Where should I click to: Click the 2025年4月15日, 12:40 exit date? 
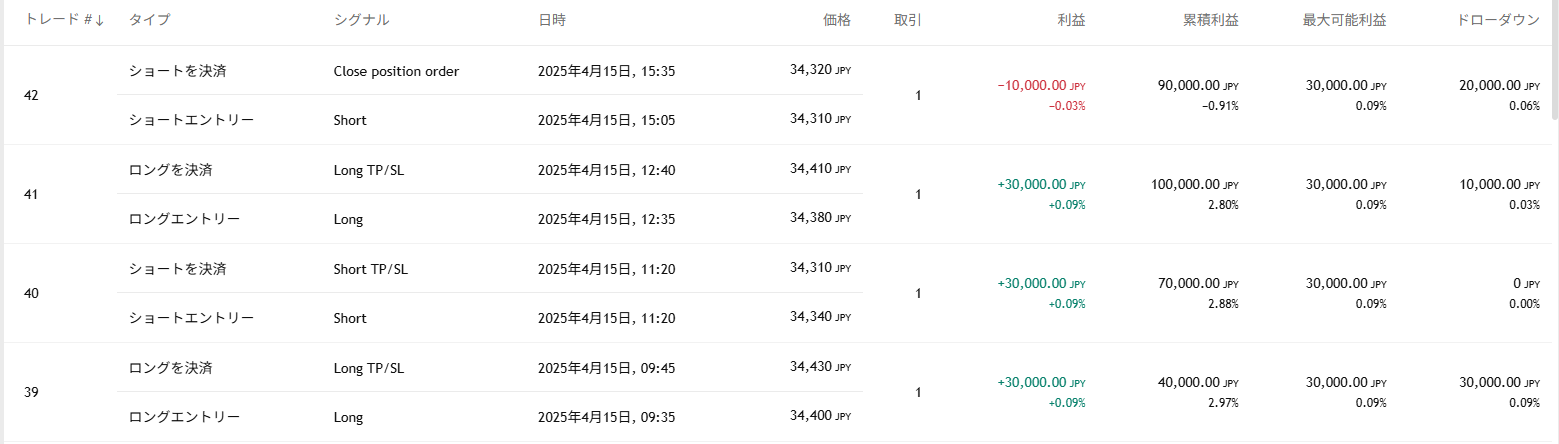click(x=606, y=171)
